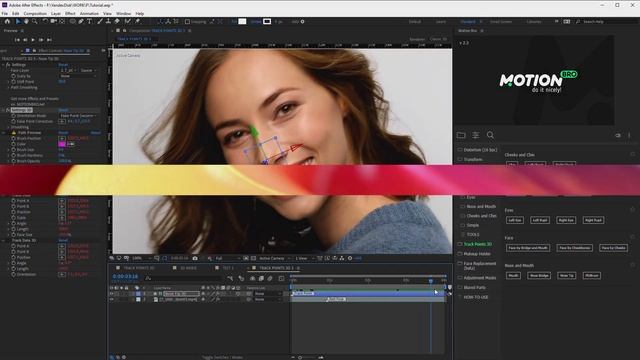The image size is (640, 360).
Task: Hide the Nose Tip 3D layer
Action: point(111,293)
